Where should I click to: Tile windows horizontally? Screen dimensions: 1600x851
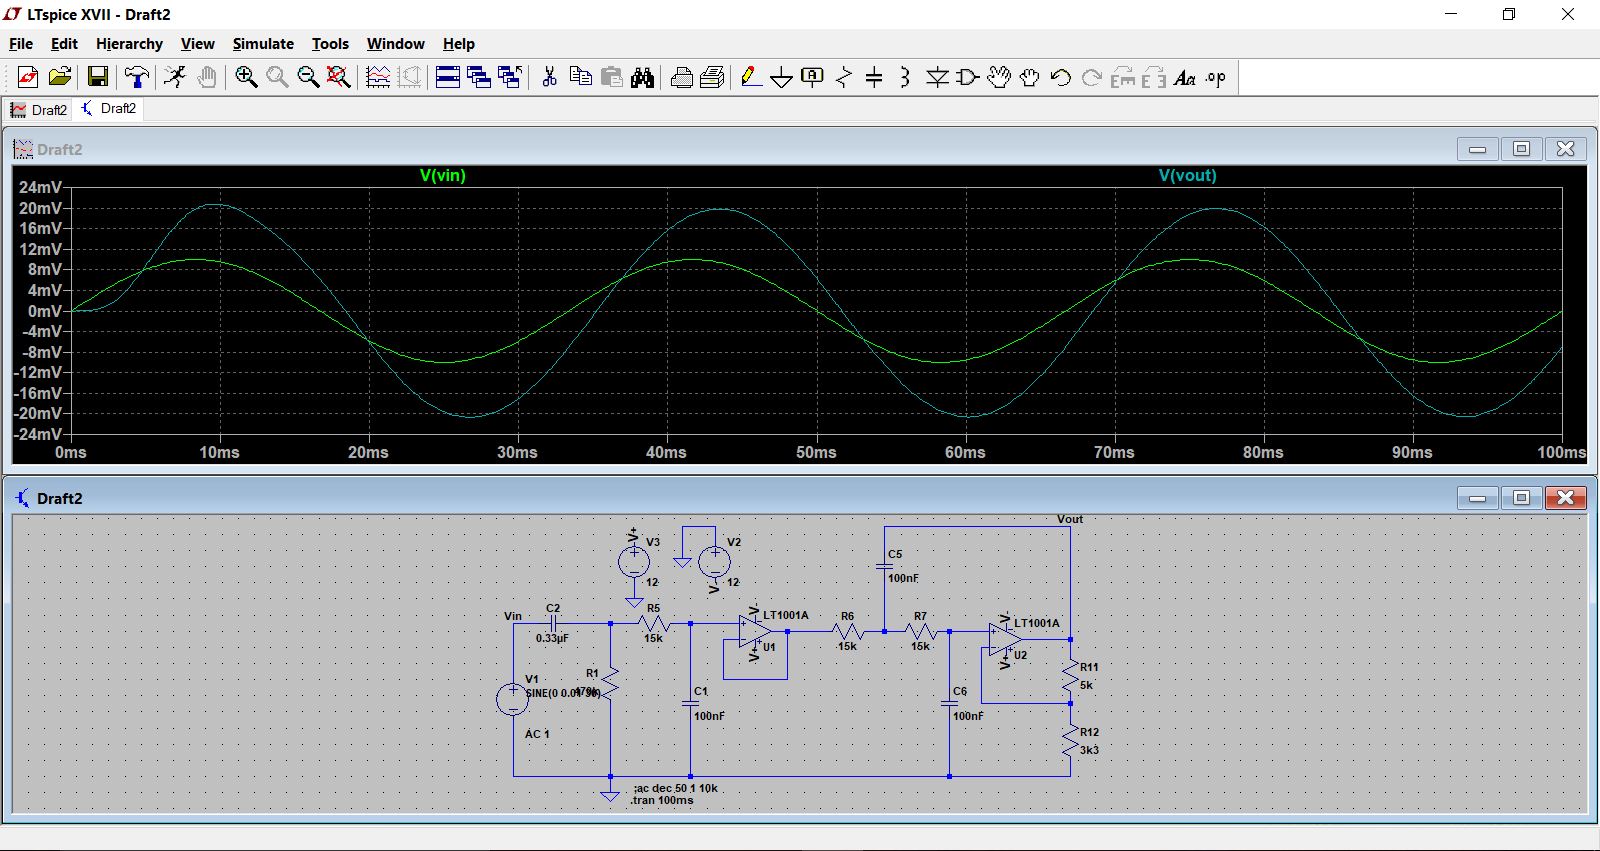click(448, 77)
